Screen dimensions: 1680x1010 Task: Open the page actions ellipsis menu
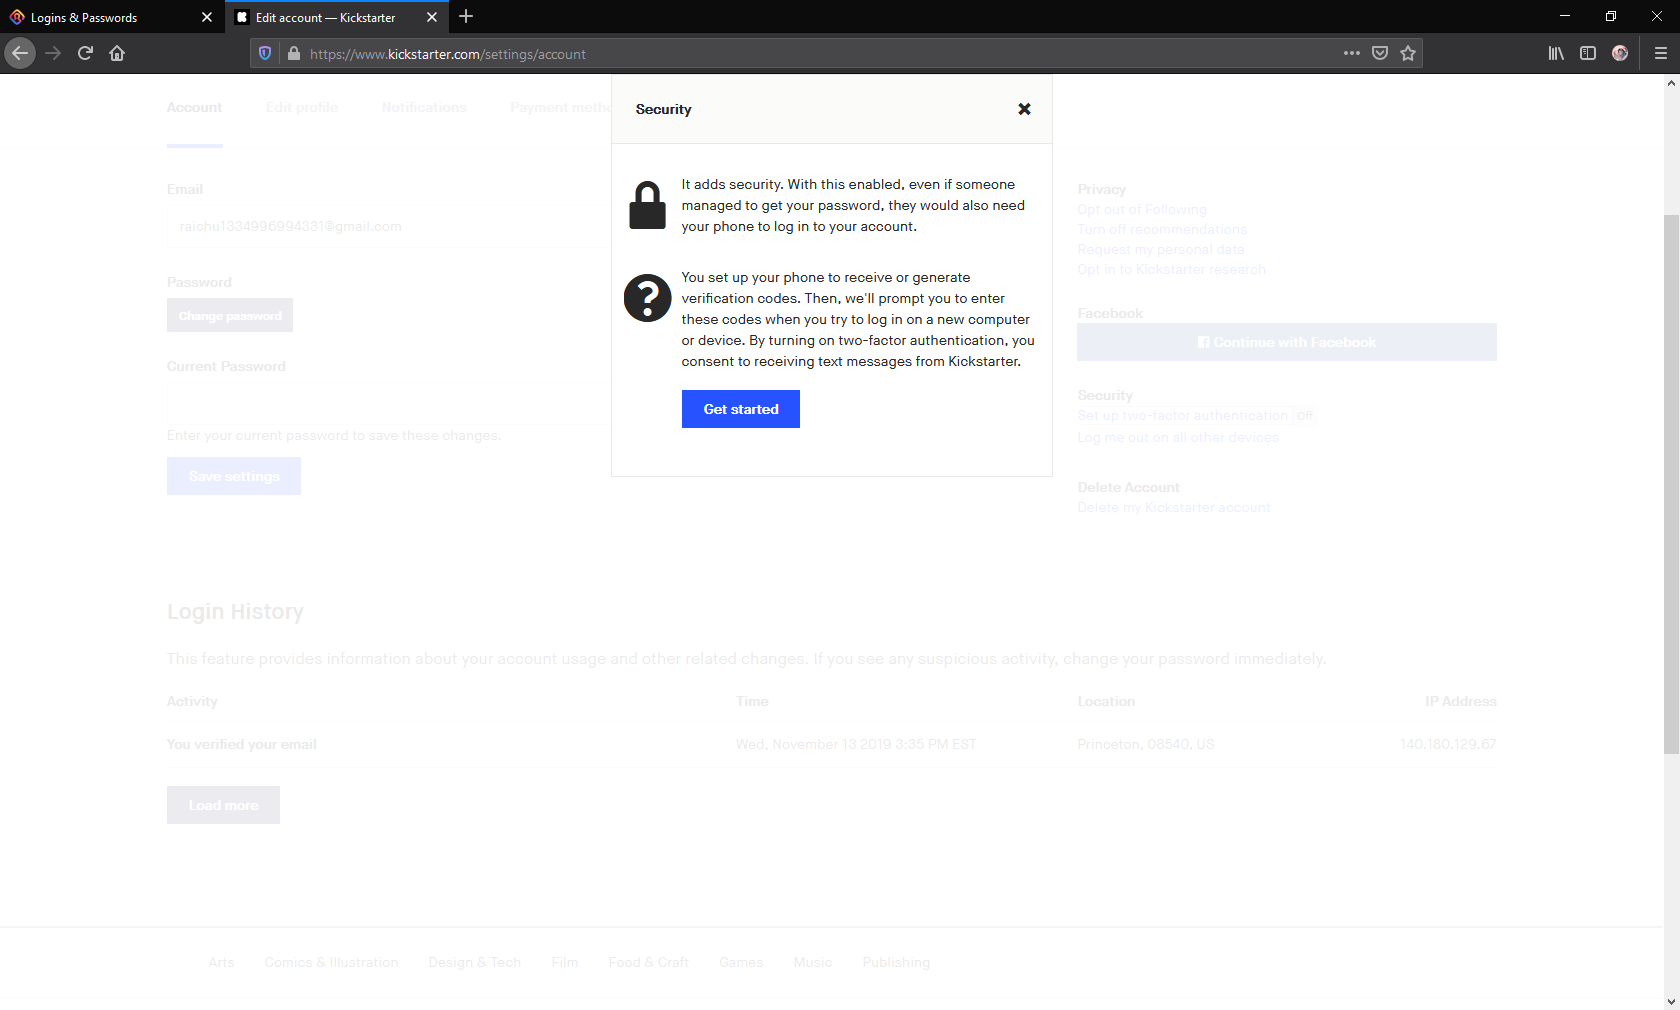coord(1352,53)
